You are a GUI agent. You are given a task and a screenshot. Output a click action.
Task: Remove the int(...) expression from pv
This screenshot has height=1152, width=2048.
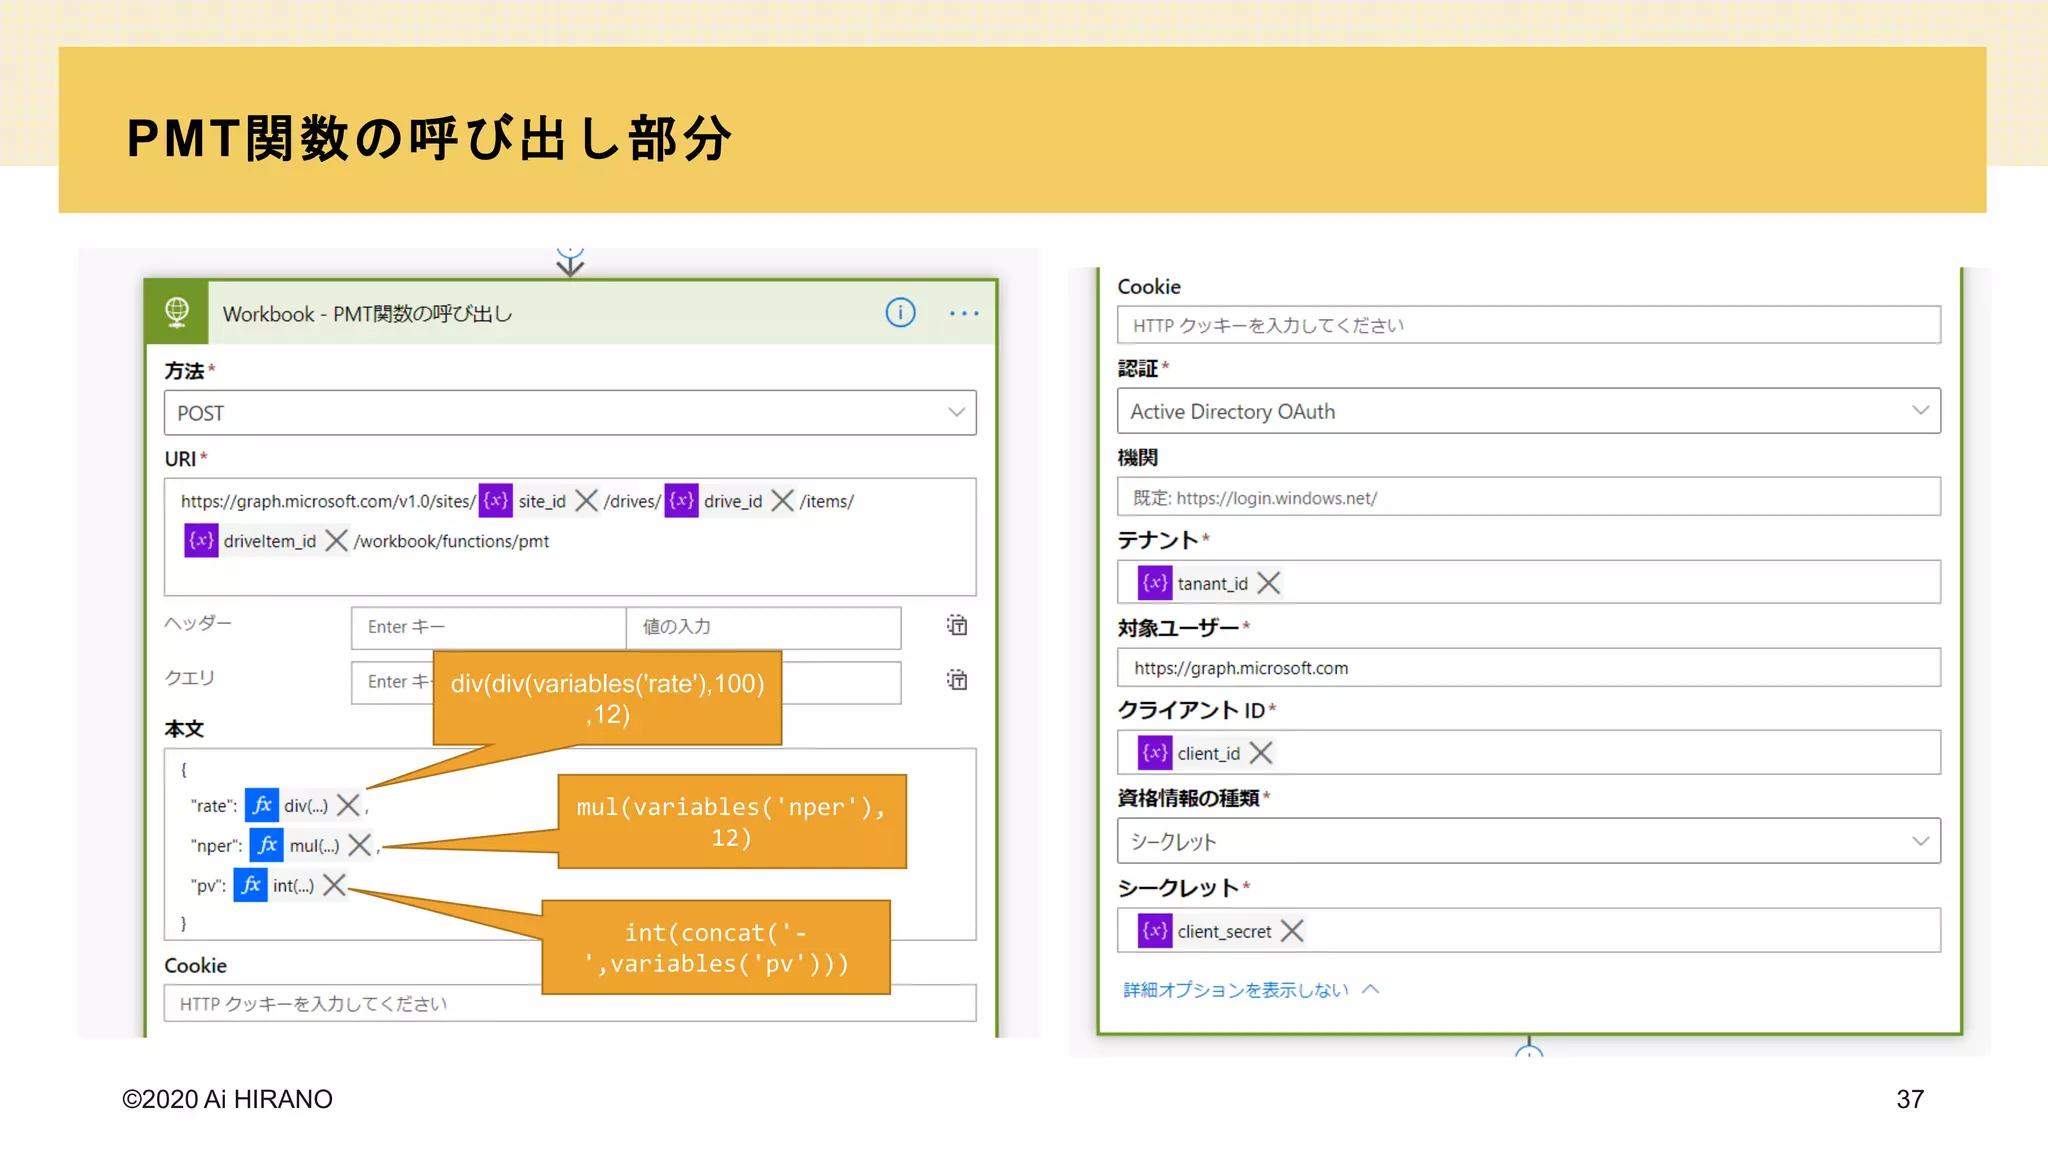pyautogui.click(x=335, y=885)
